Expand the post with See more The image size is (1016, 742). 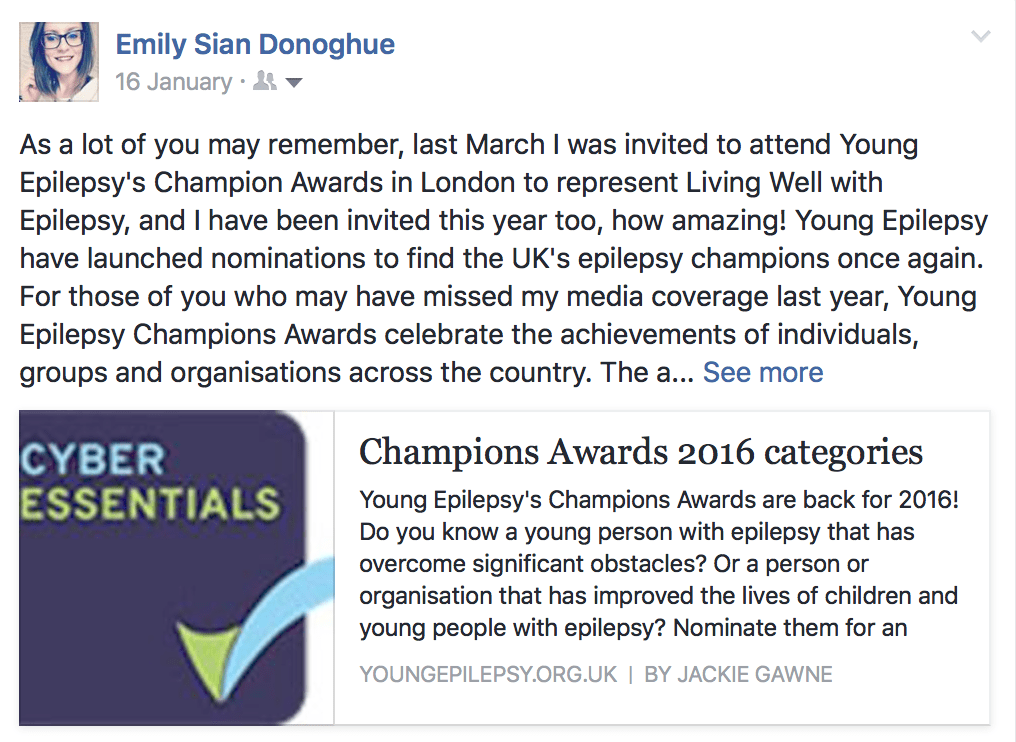tap(763, 373)
